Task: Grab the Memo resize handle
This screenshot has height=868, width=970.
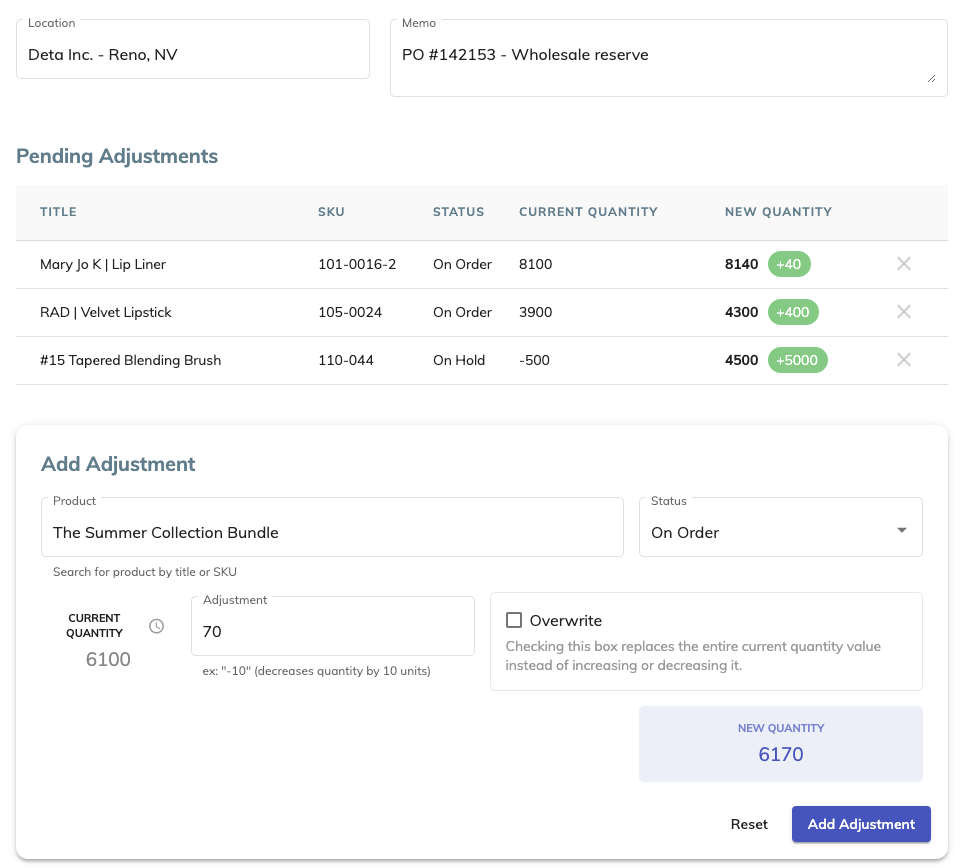Action: click(931, 79)
